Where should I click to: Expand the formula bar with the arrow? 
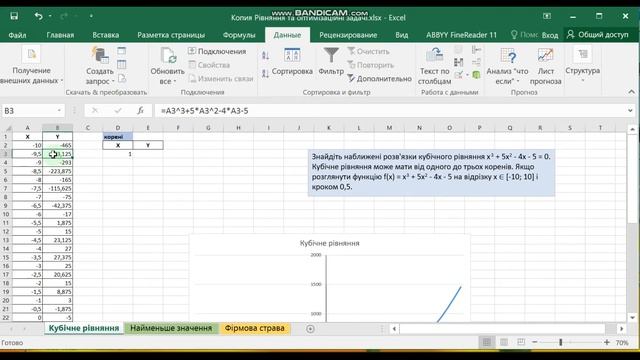(x=630, y=111)
